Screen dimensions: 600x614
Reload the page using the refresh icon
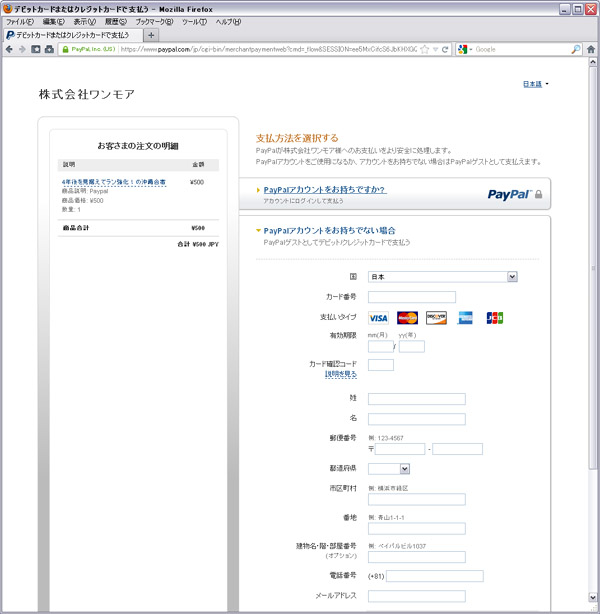tap(445, 49)
